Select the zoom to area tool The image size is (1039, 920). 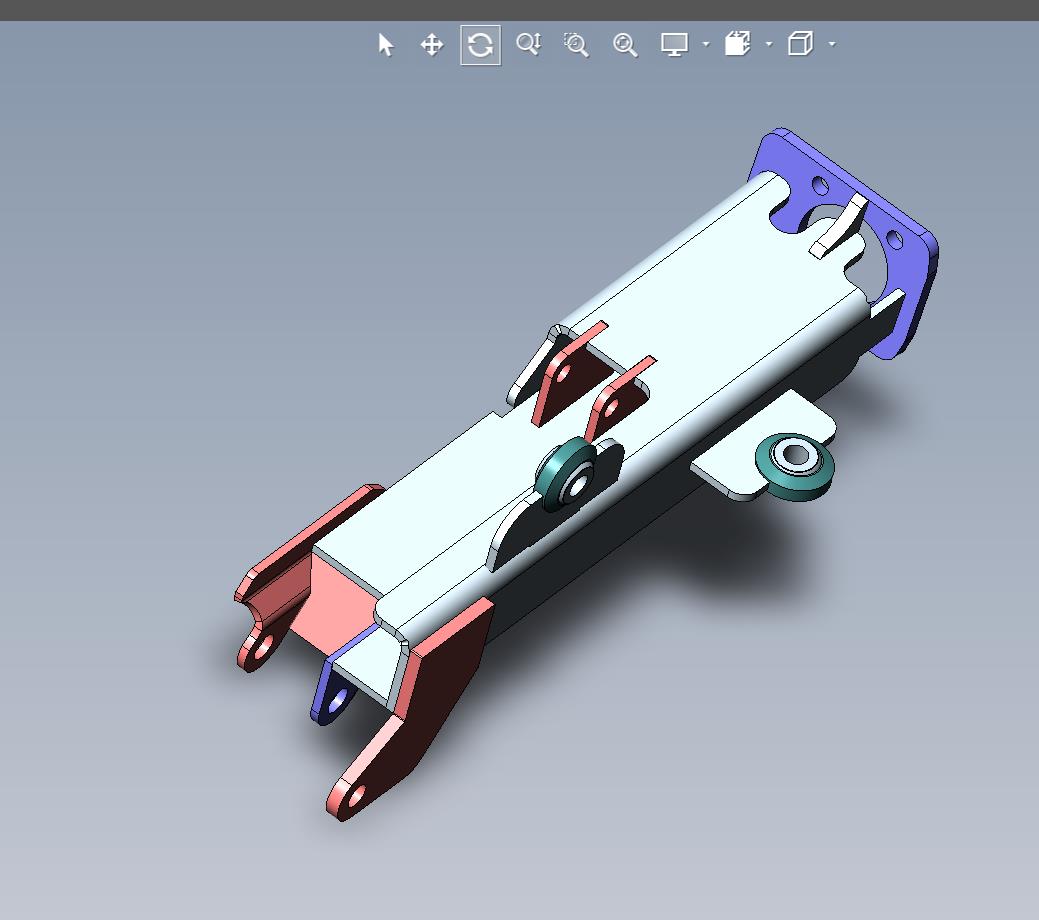pyautogui.click(x=576, y=44)
